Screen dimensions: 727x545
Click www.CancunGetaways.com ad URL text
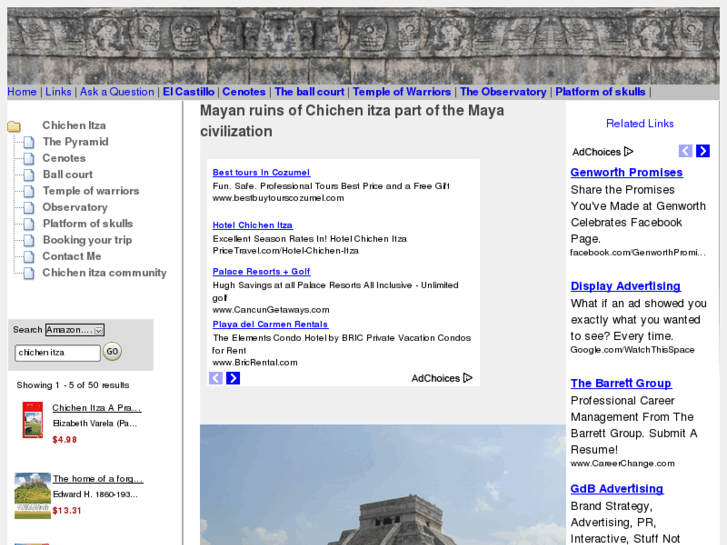(x=271, y=310)
